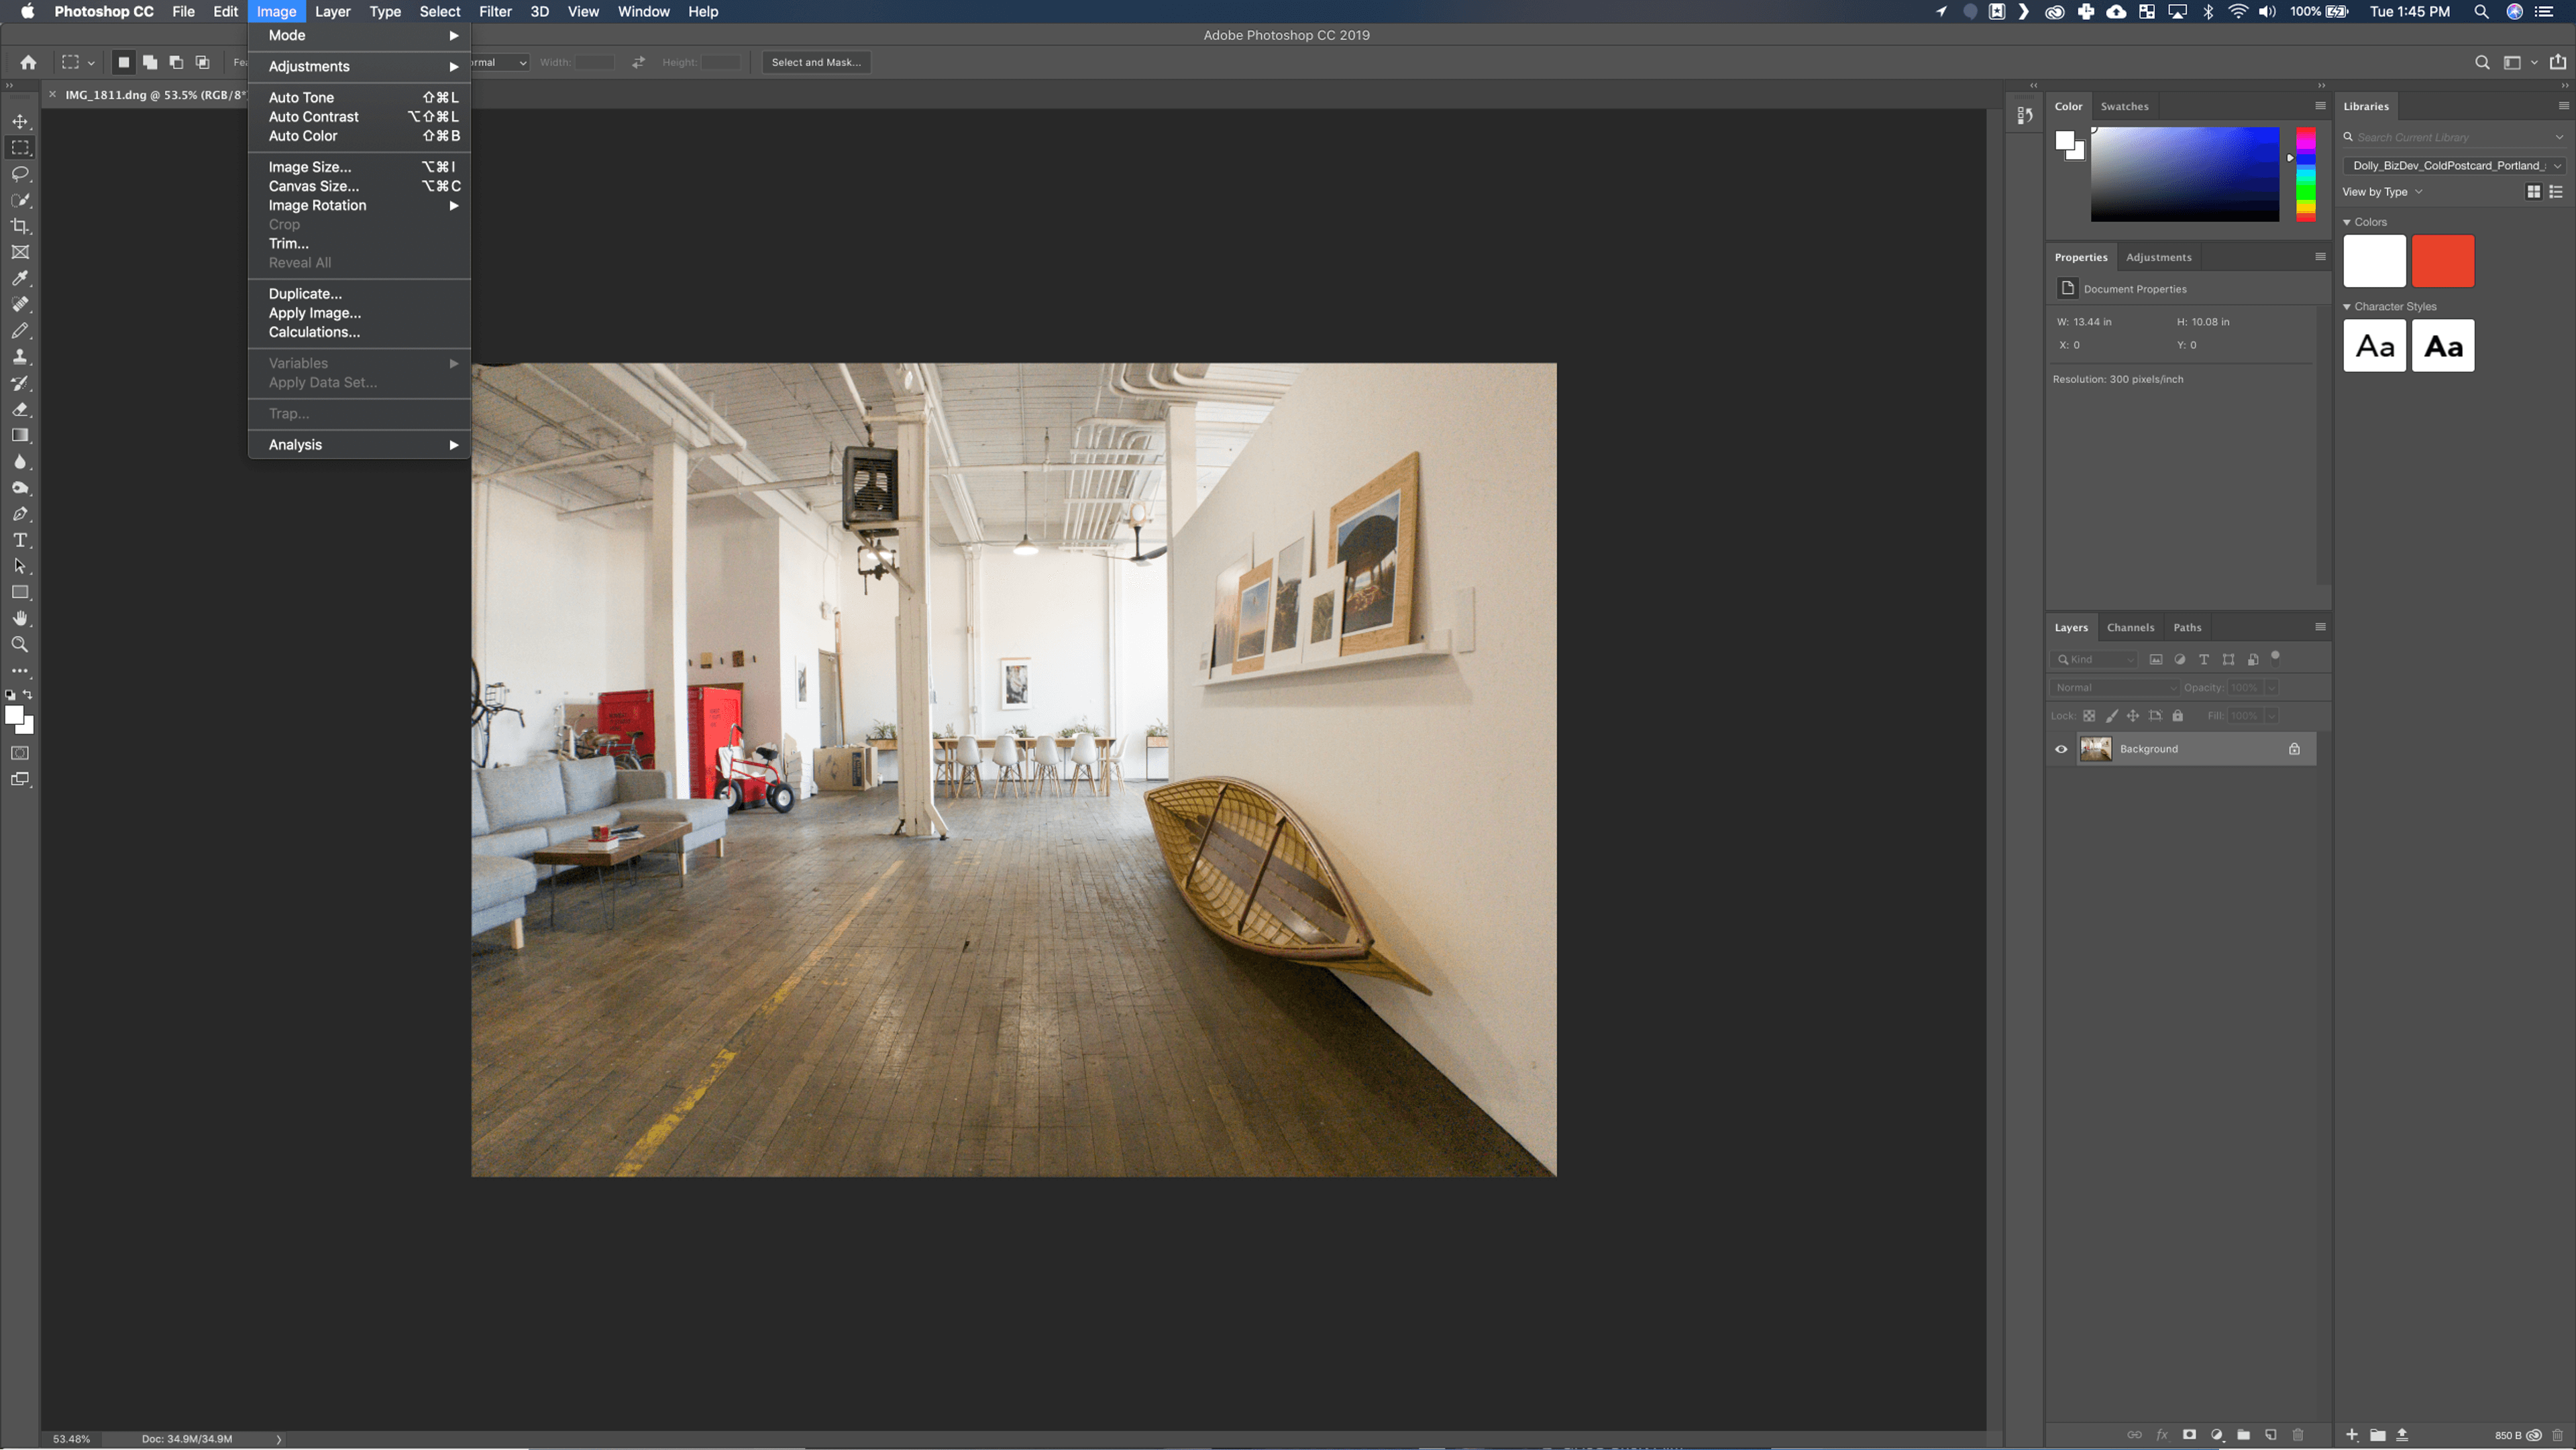
Task: Select the History Brush tool
Action: [20, 383]
